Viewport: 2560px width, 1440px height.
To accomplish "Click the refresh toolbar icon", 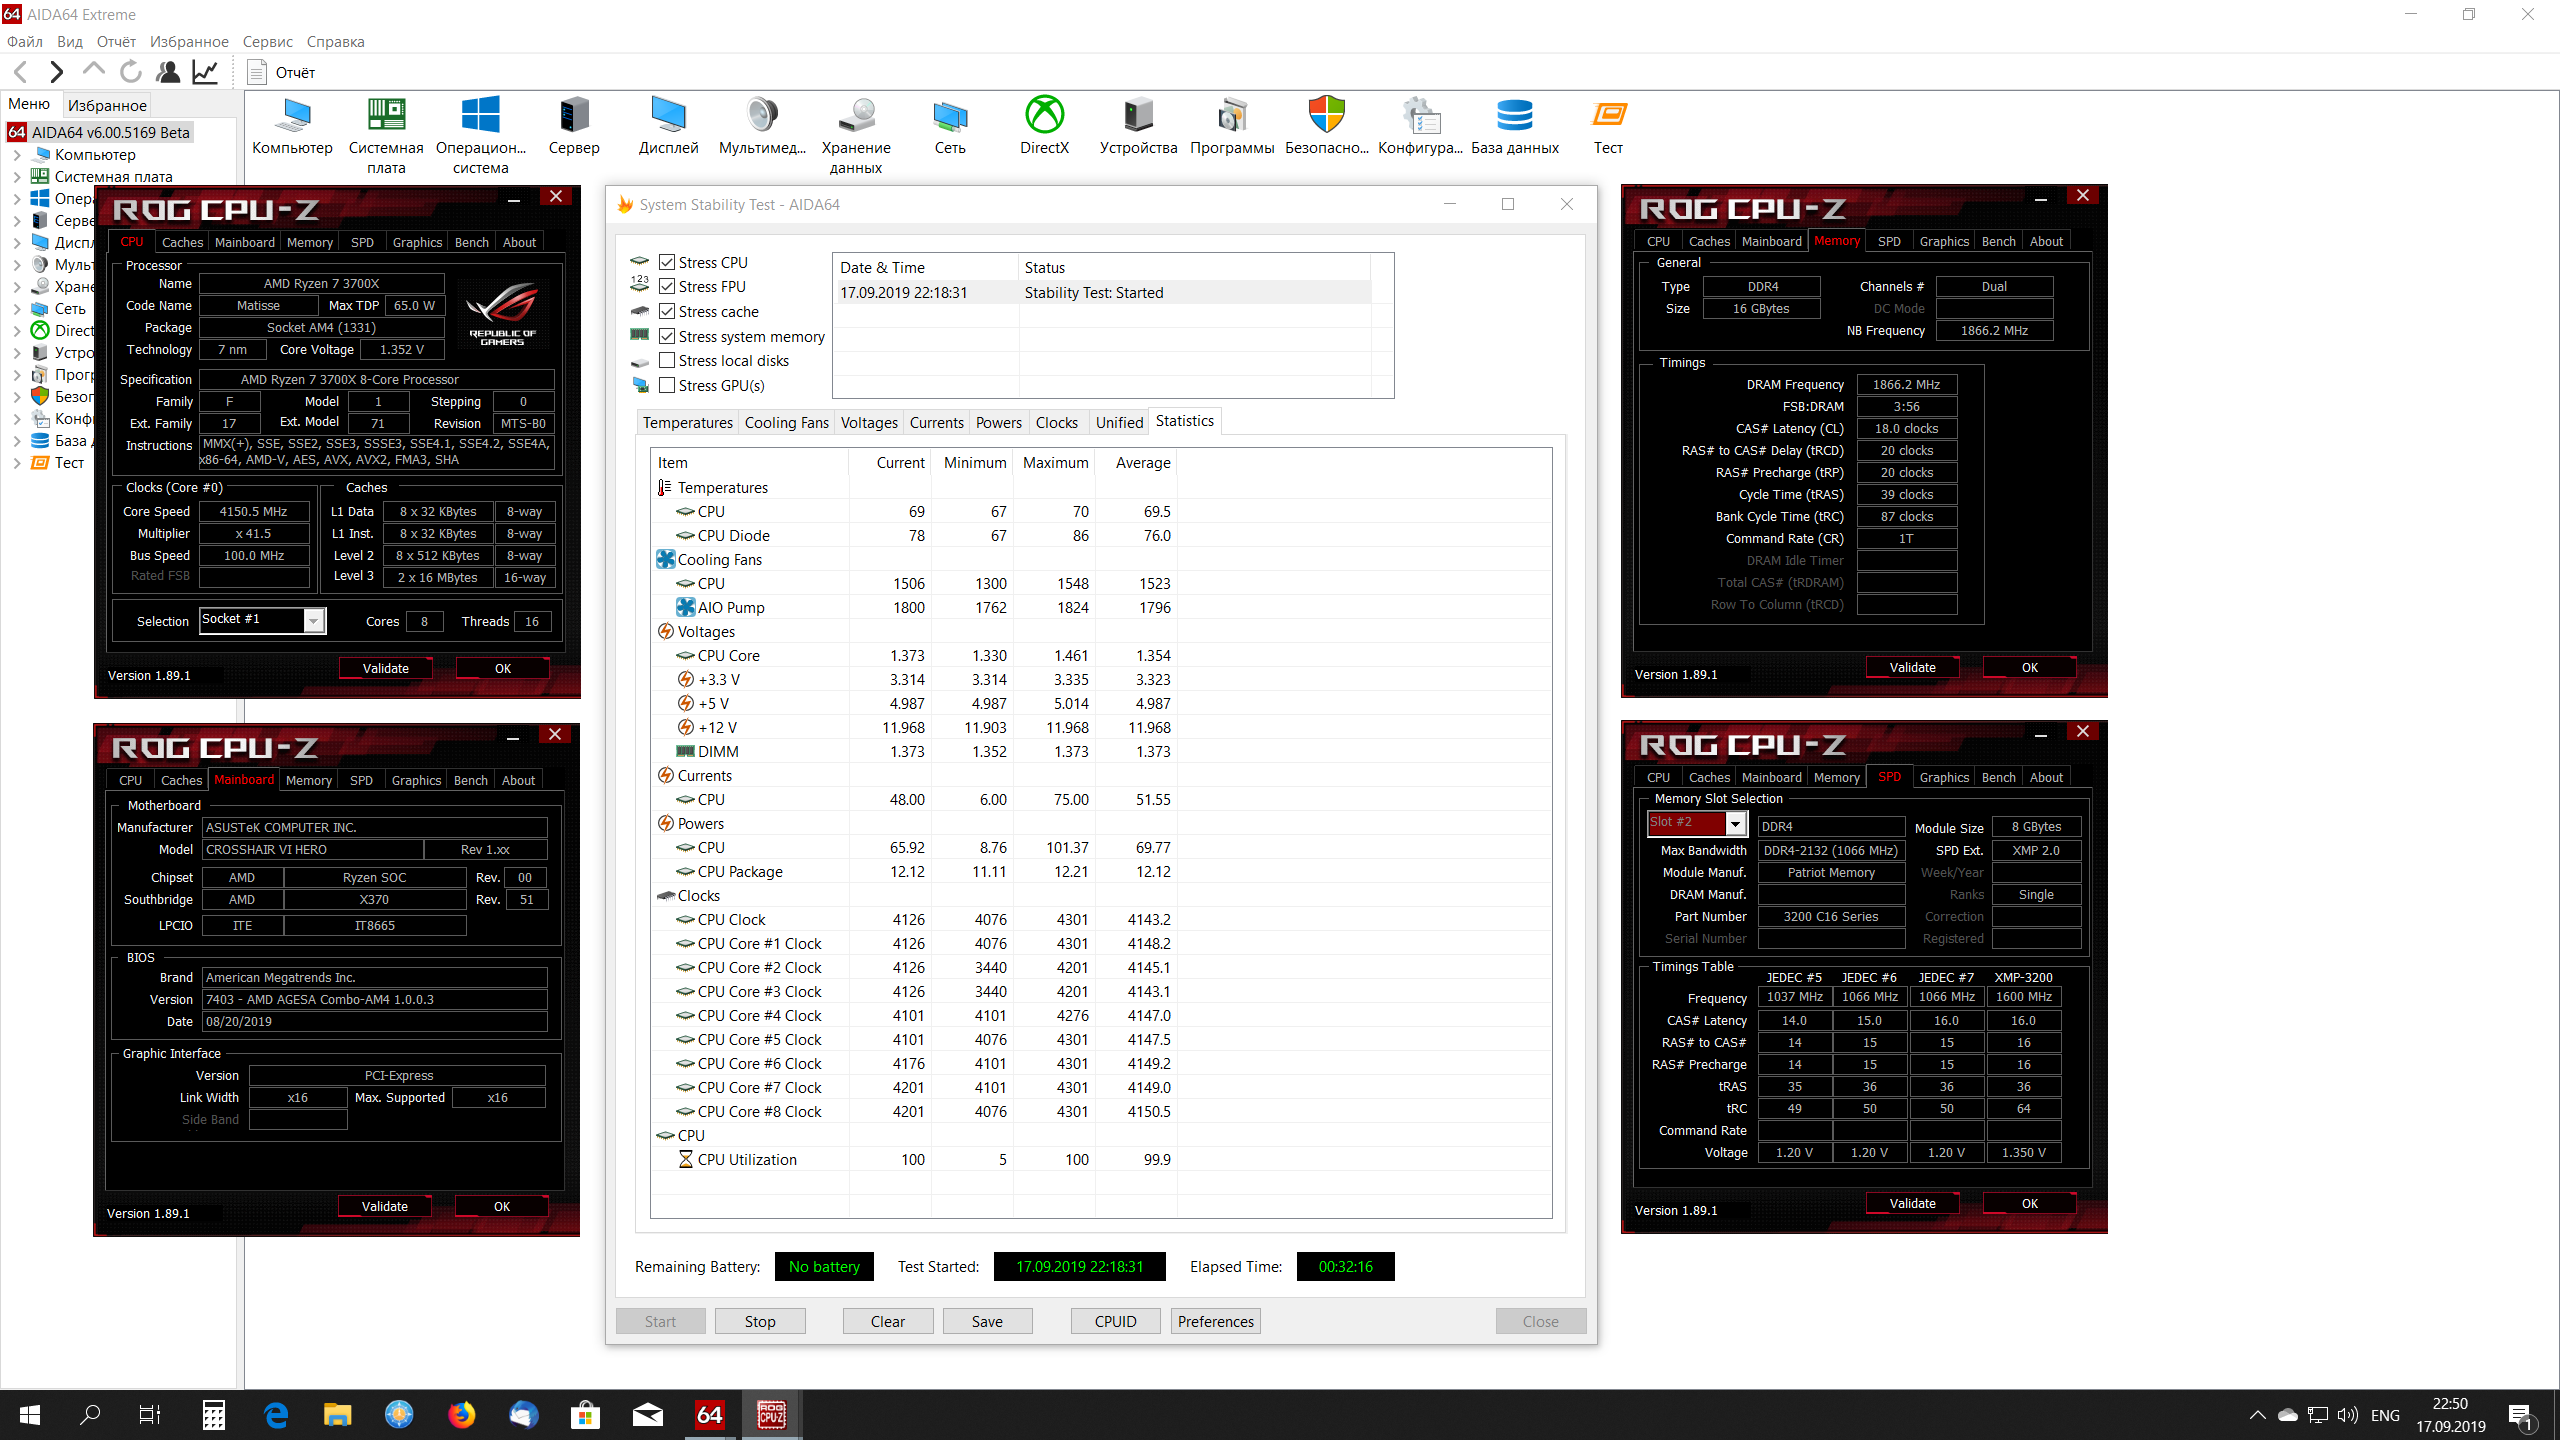I will (130, 72).
